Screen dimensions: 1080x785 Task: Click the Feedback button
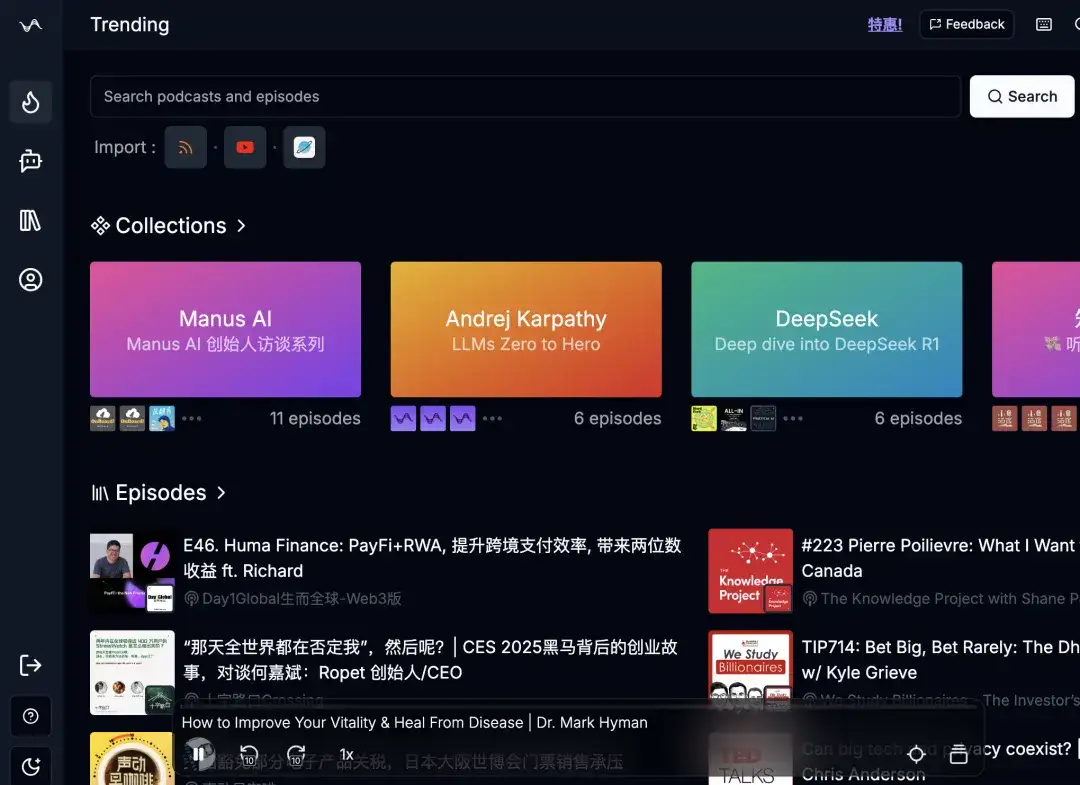(x=966, y=25)
